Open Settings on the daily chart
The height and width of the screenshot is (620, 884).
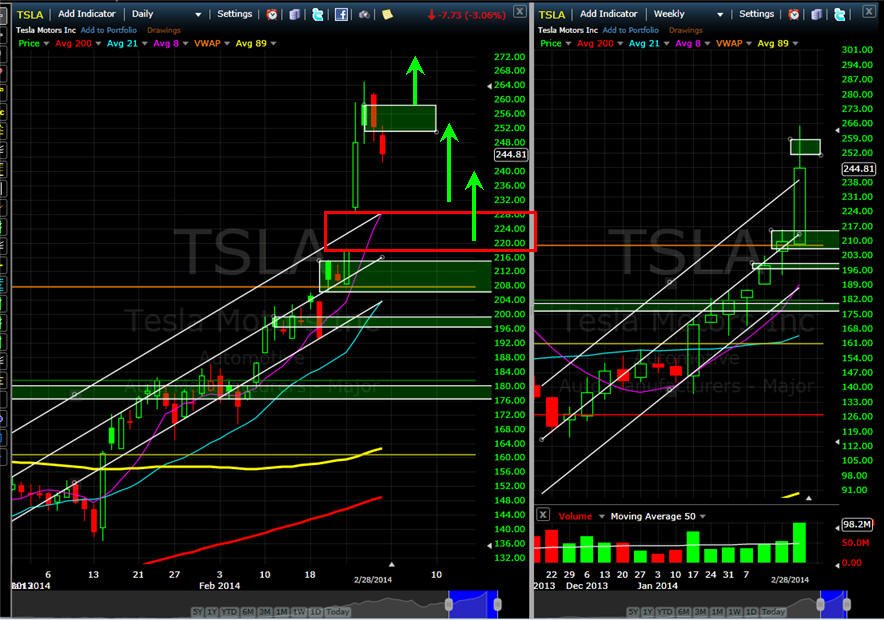[x=235, y=14]
